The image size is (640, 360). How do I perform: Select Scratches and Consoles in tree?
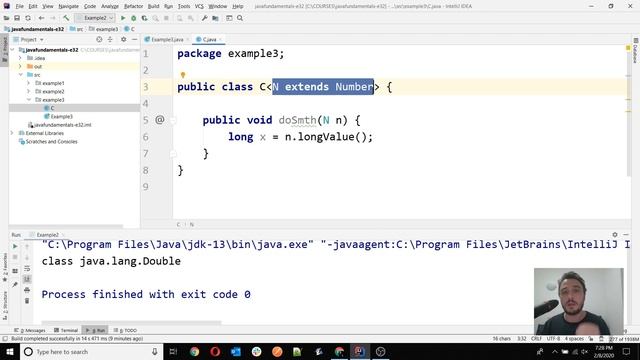[48, 142]
